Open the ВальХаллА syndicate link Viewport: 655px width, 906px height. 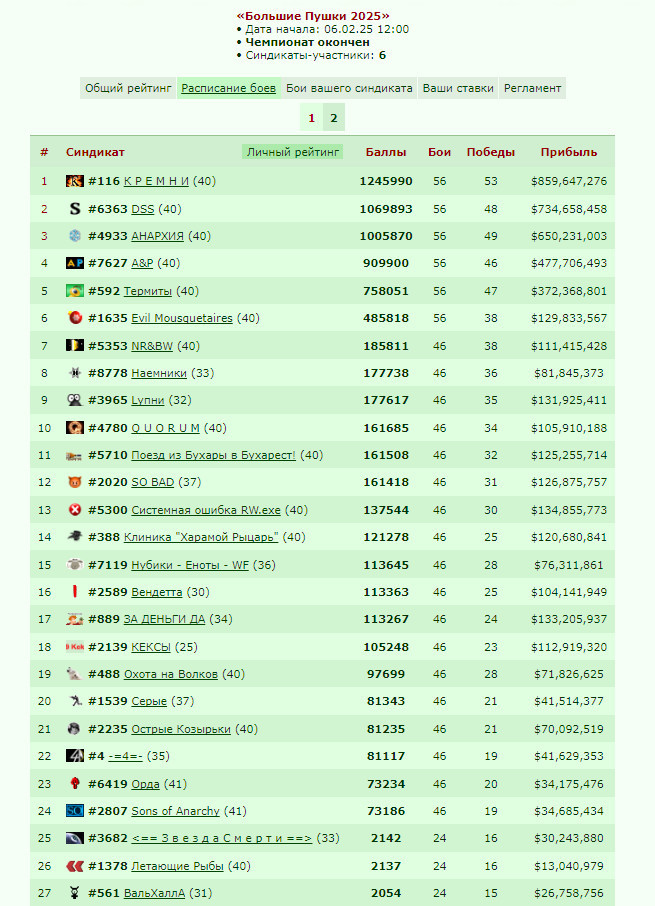(x=154, y=893)
